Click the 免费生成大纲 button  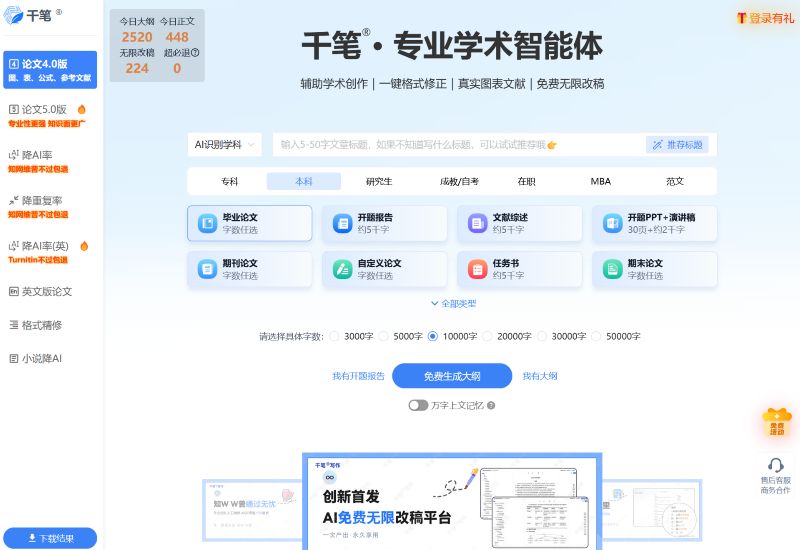[x=452, y=376]
